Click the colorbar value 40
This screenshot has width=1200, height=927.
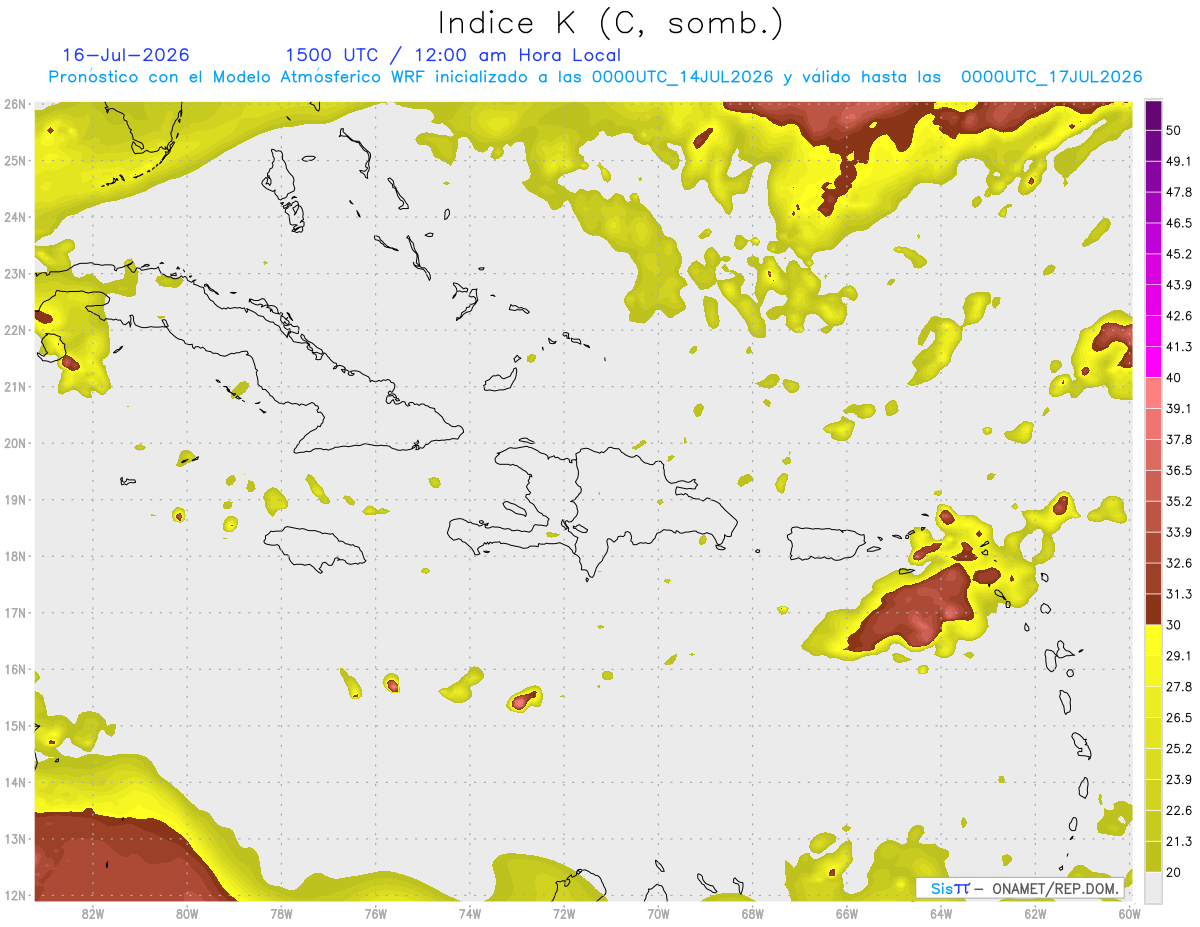(x=1174, y=377)
